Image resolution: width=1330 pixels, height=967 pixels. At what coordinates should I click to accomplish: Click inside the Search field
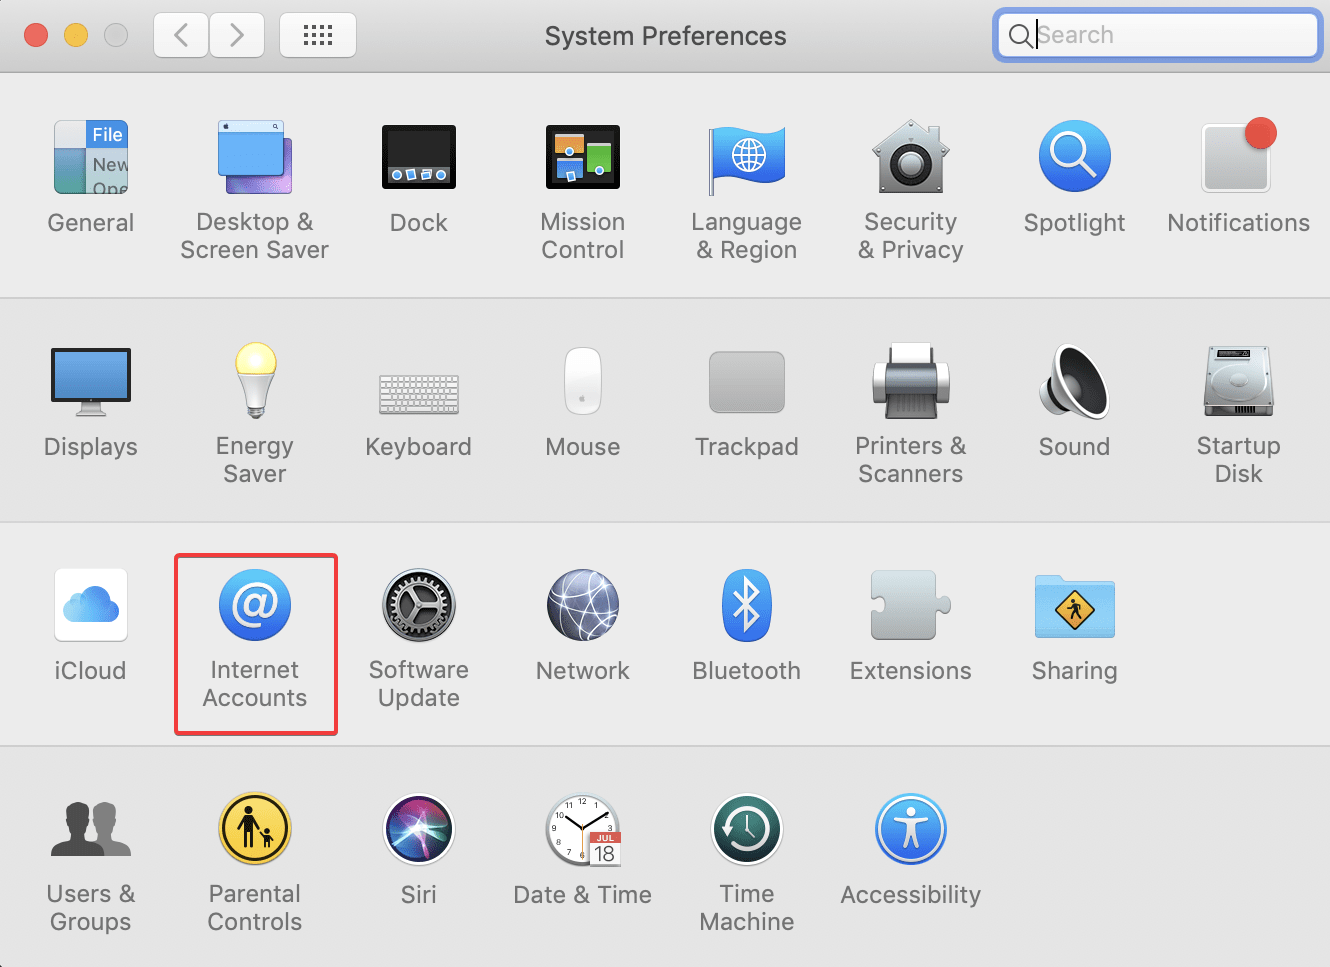point(1155,34)
